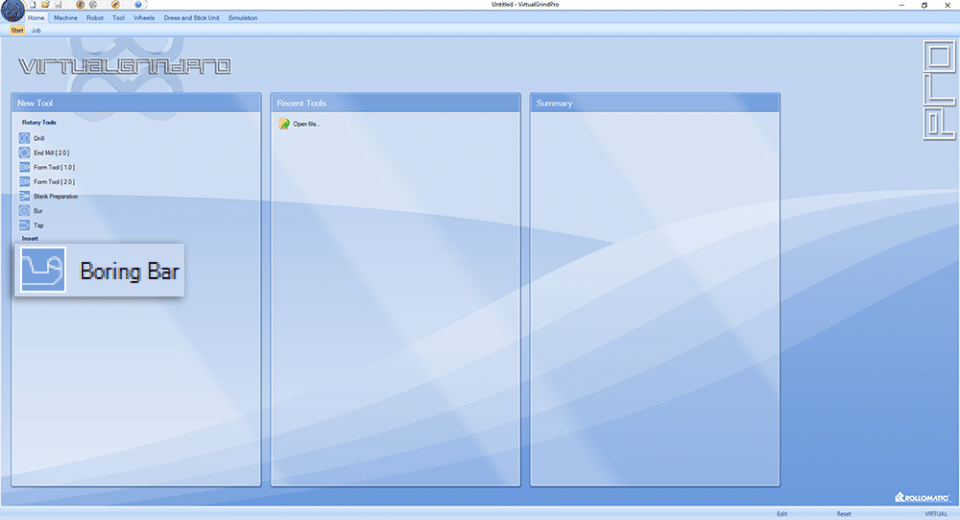Click the Drill tool icon
Image resolution: width=960 pixels, height=520 pixels.
point(24,138)
